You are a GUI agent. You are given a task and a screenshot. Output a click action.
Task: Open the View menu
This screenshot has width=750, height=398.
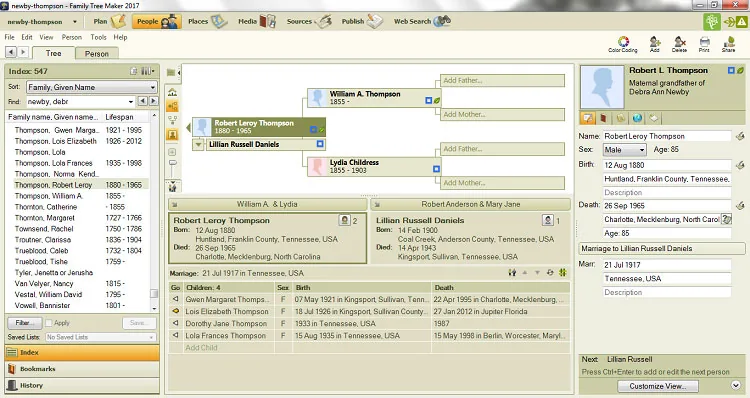[x=46, y=37]
